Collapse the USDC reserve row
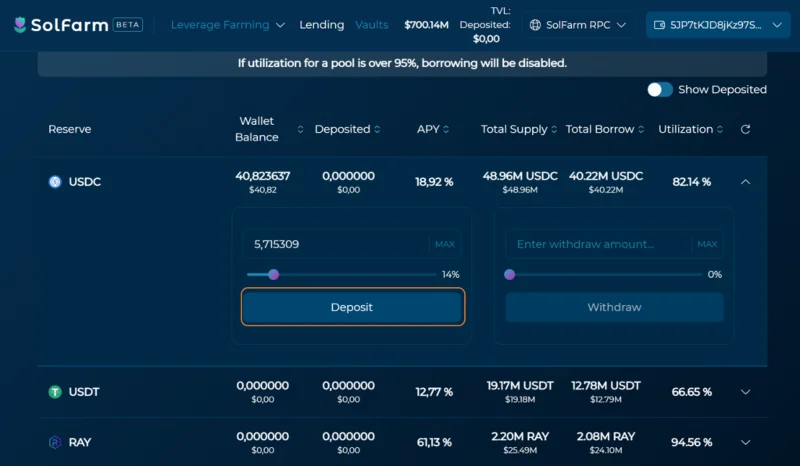 [745, 182]
